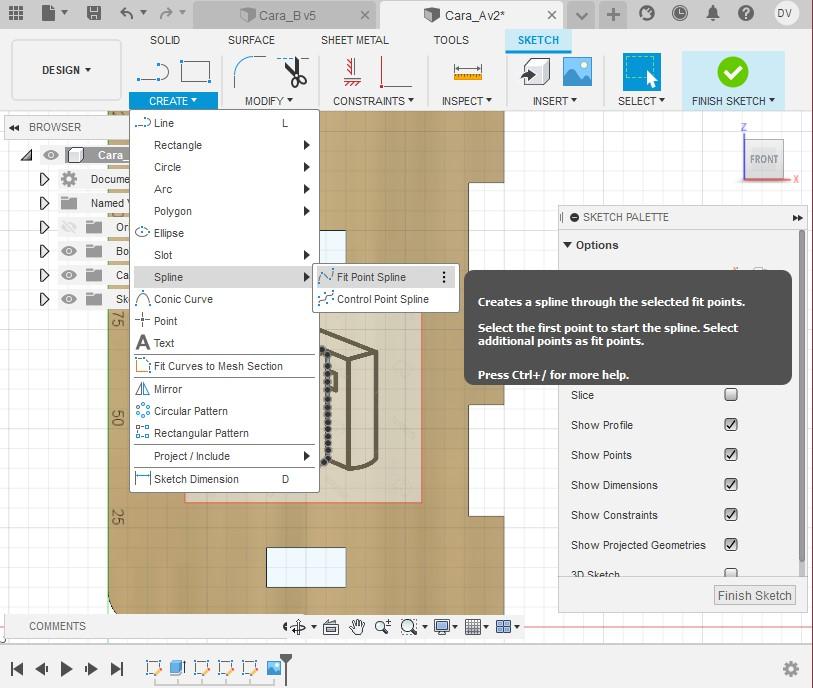
Task: Open the CONSTRAINTS dropdown menu
Action: click(373, 101)
